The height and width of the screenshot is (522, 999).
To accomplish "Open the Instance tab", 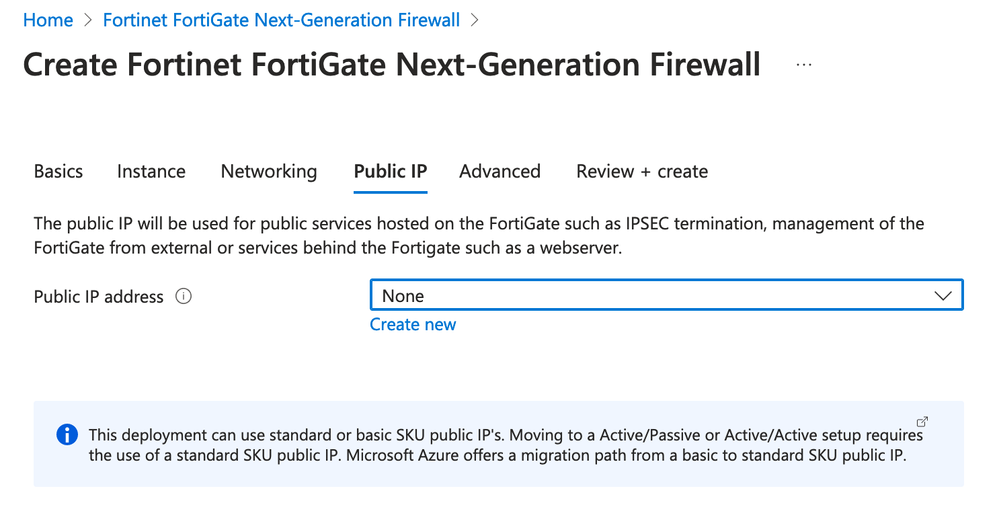I will [151, 171].
